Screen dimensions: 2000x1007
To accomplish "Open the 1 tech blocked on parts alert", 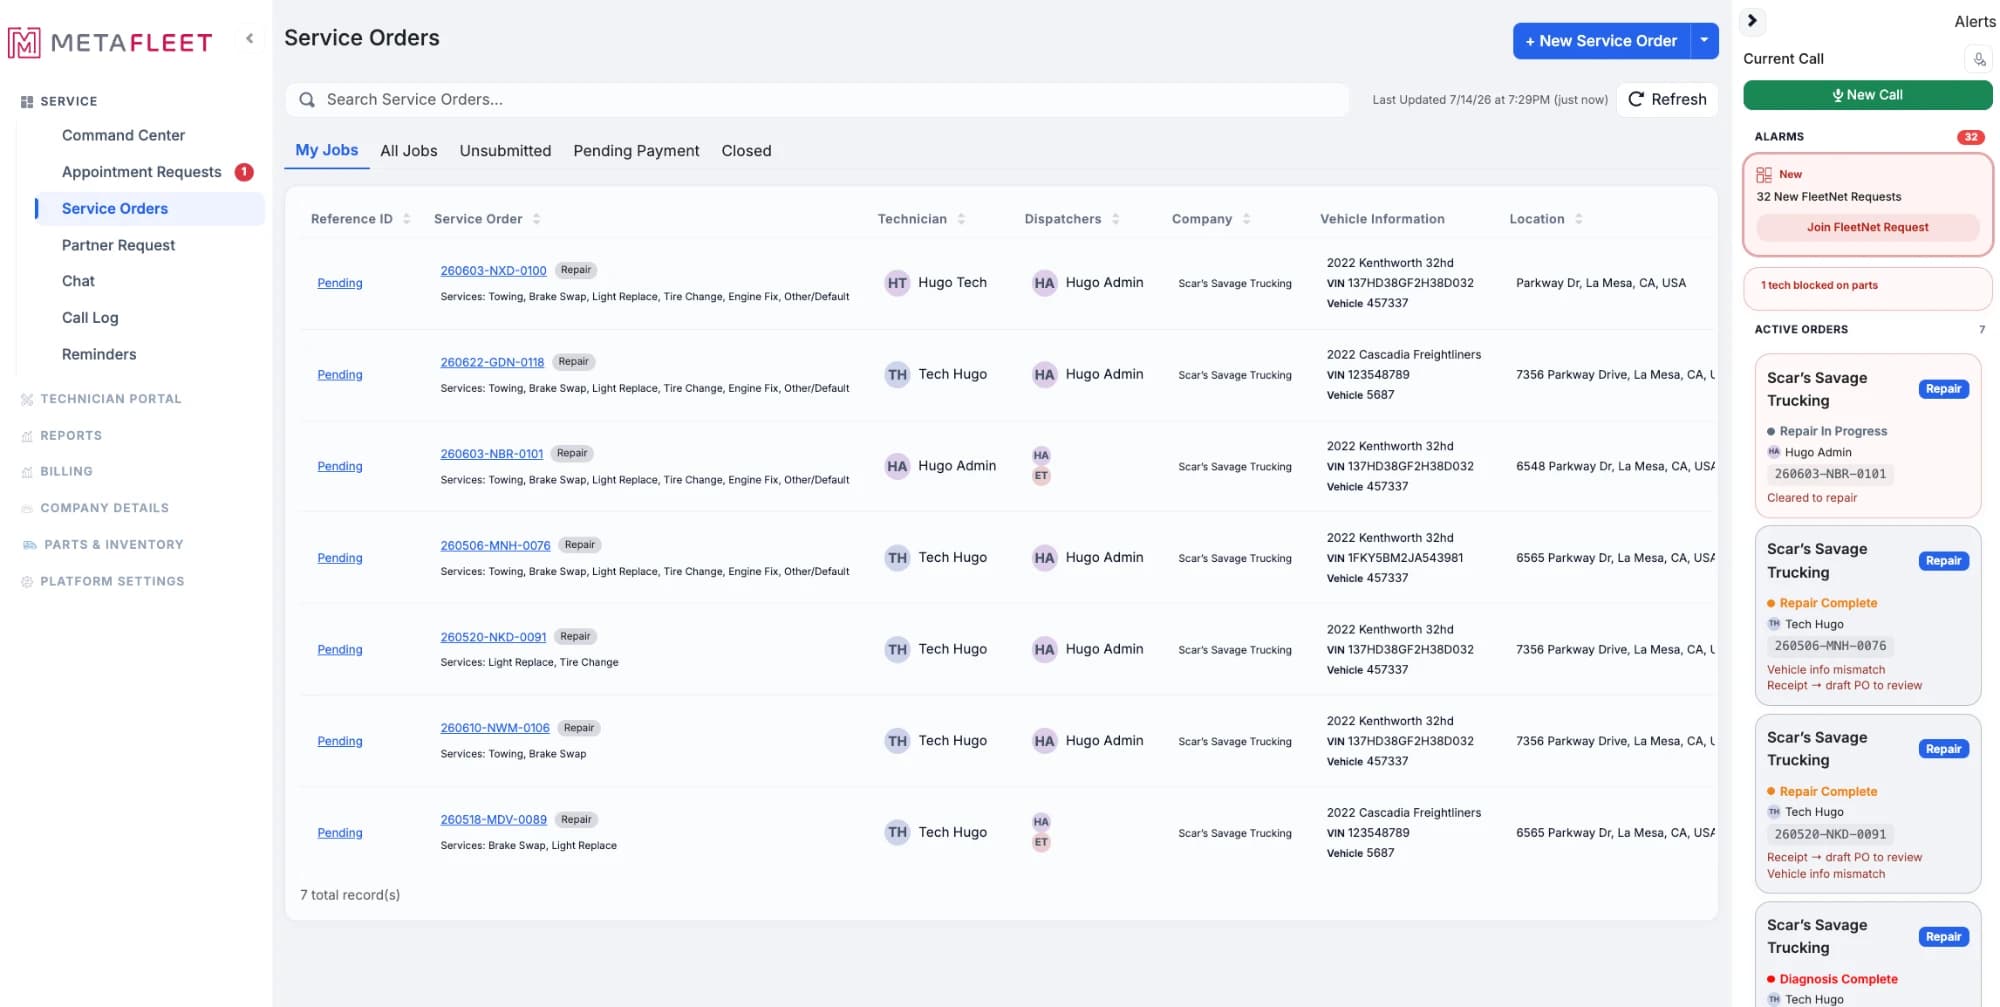I will [1867, 287].
